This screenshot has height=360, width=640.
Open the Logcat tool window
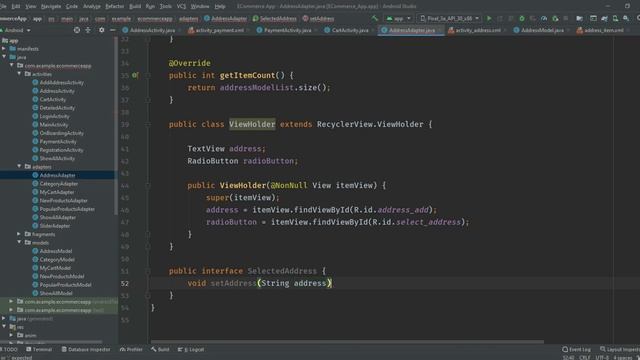191,349
